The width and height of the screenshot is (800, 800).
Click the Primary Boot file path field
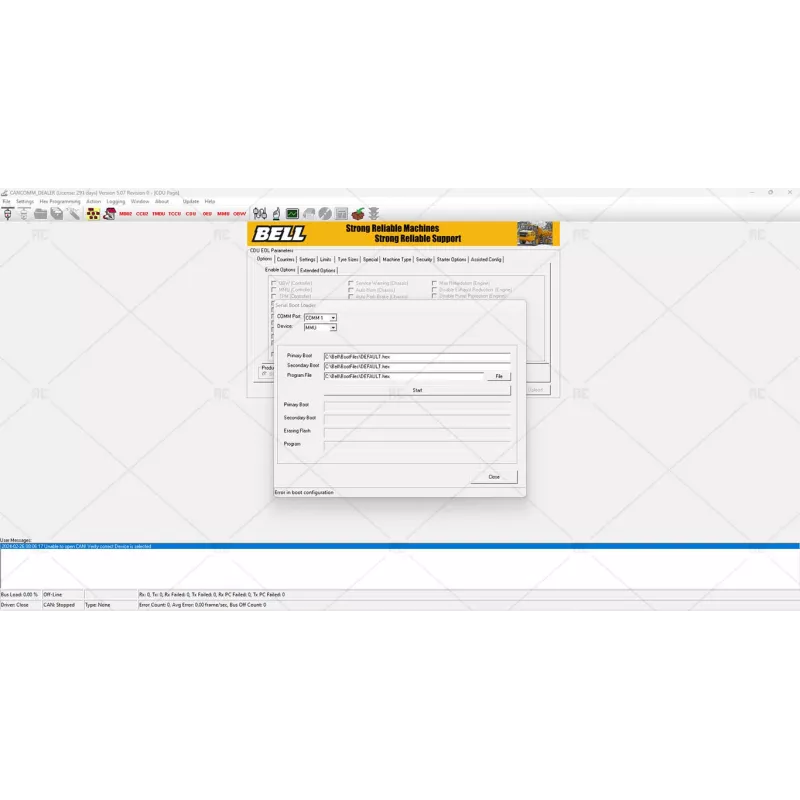click(417, 355)
